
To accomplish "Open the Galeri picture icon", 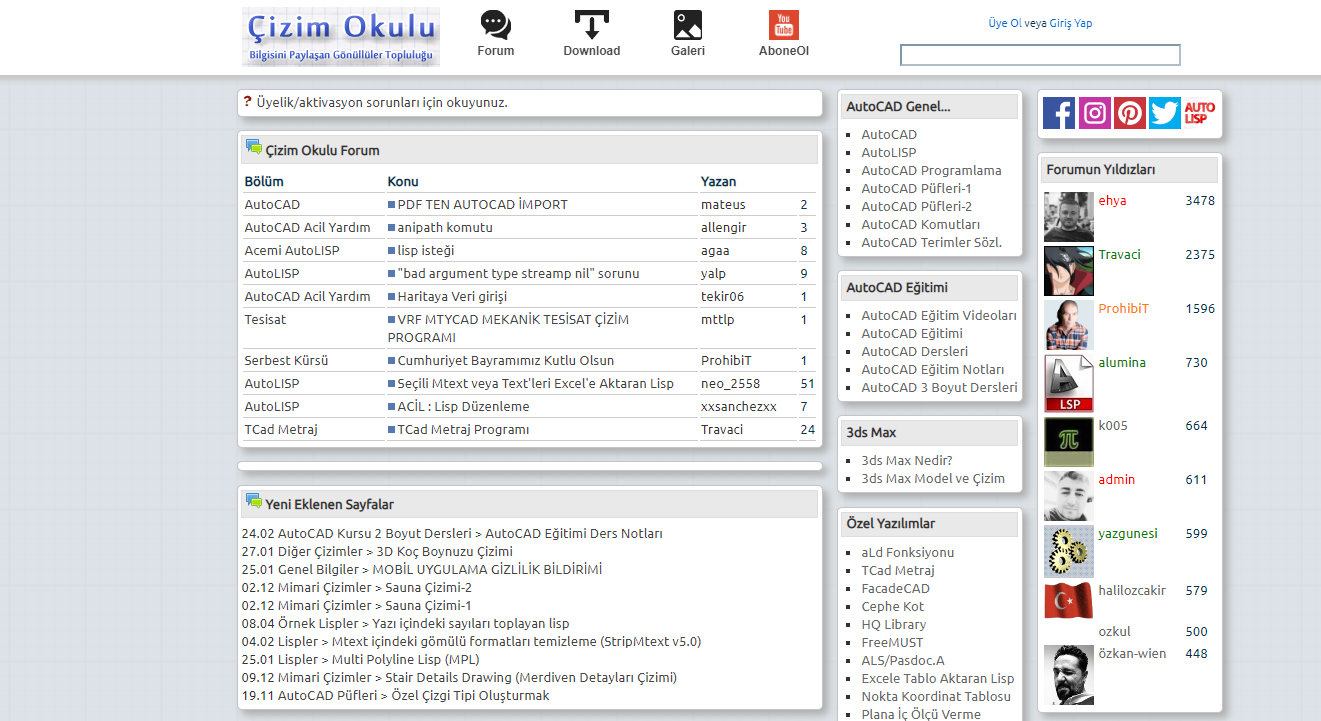I will pyautogui.click(x=687, y=24).
